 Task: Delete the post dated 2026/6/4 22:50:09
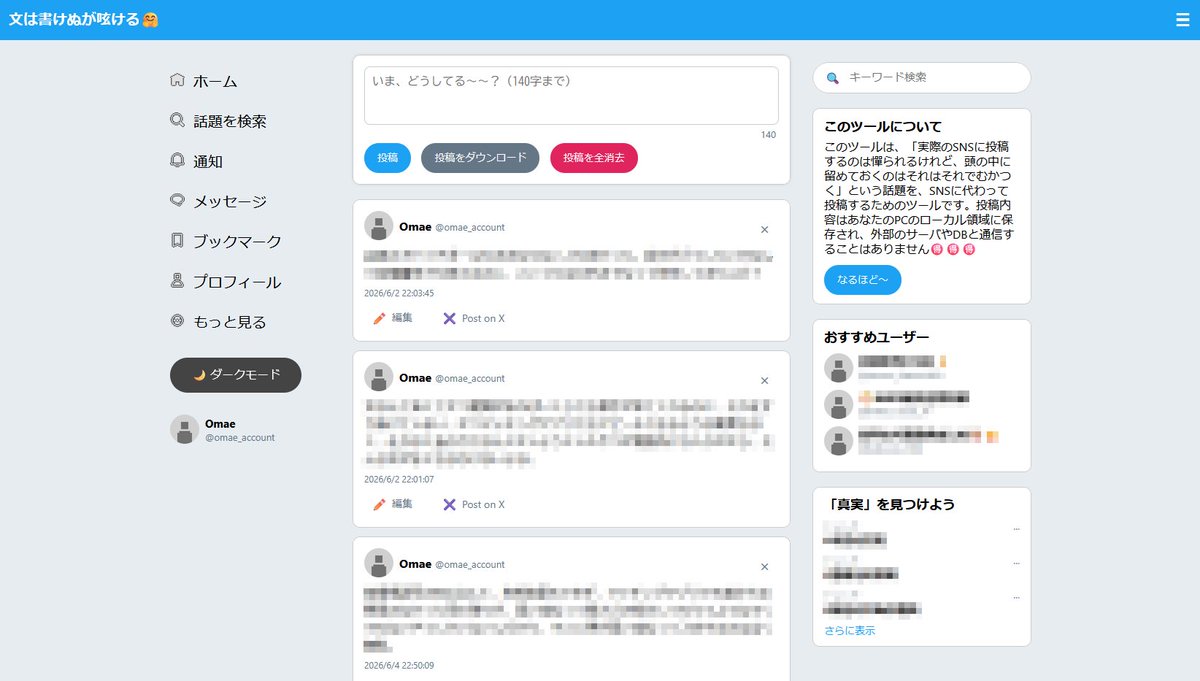(765, 566)
